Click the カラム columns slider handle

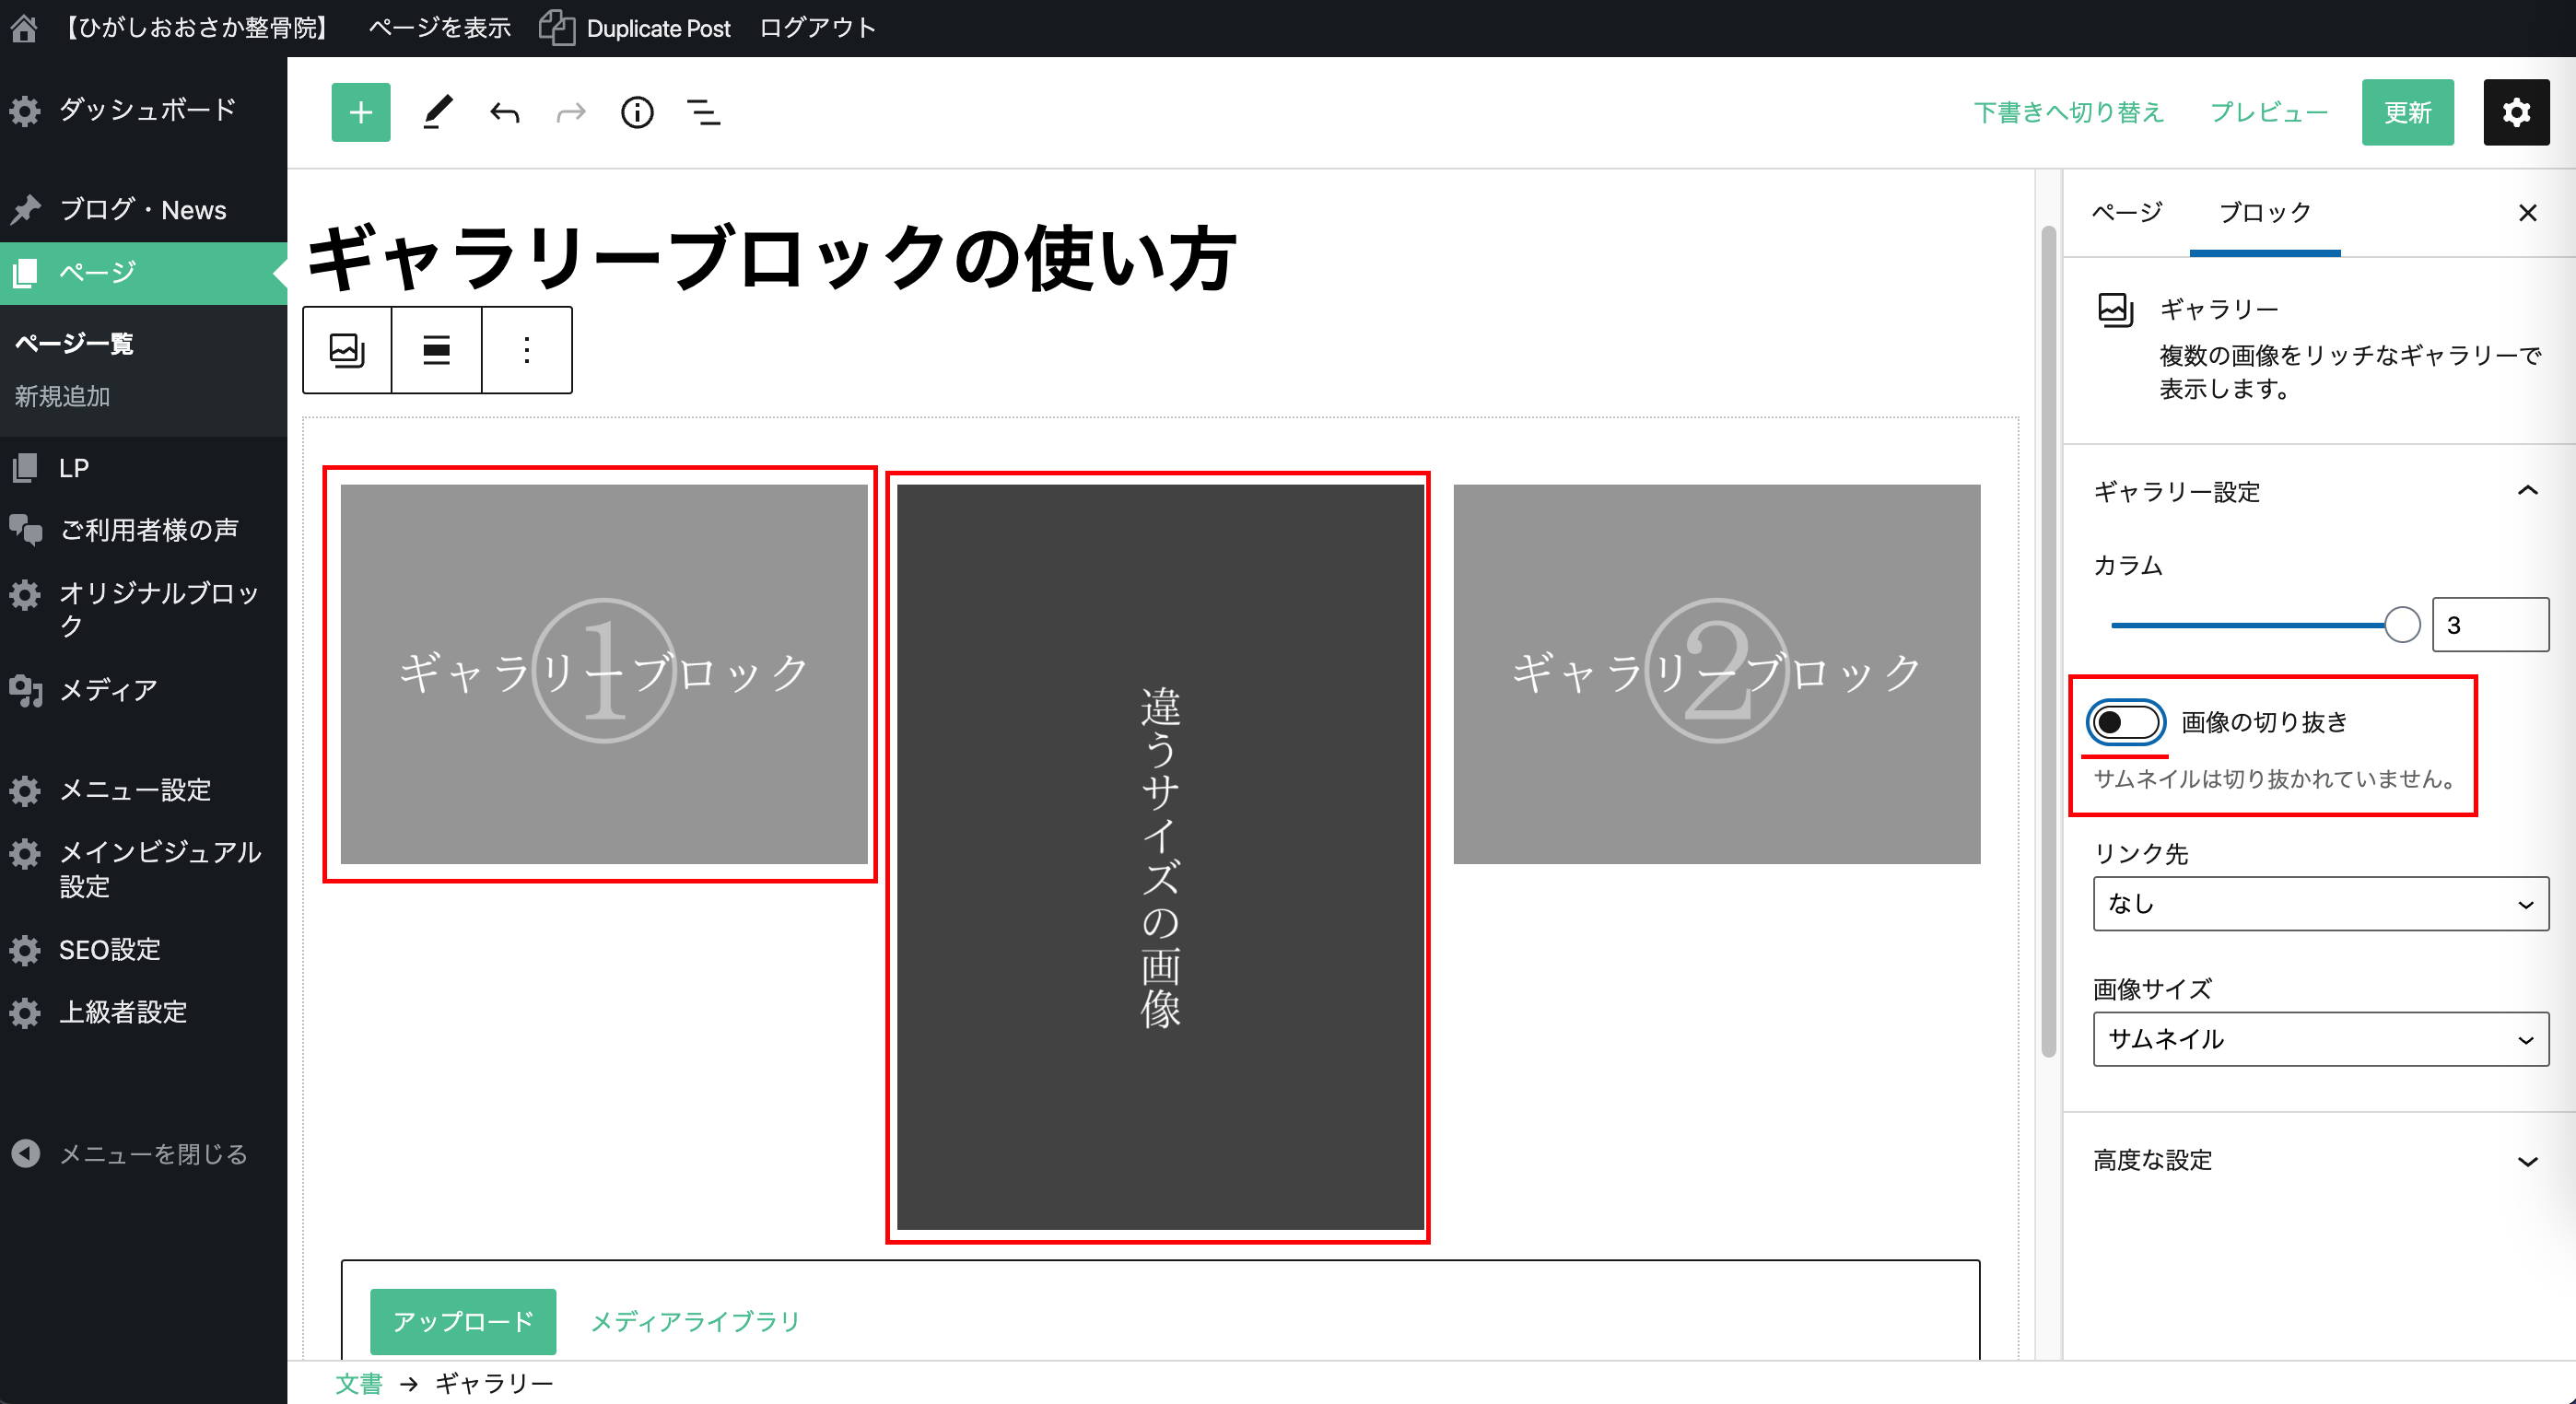pos(2401,625)
